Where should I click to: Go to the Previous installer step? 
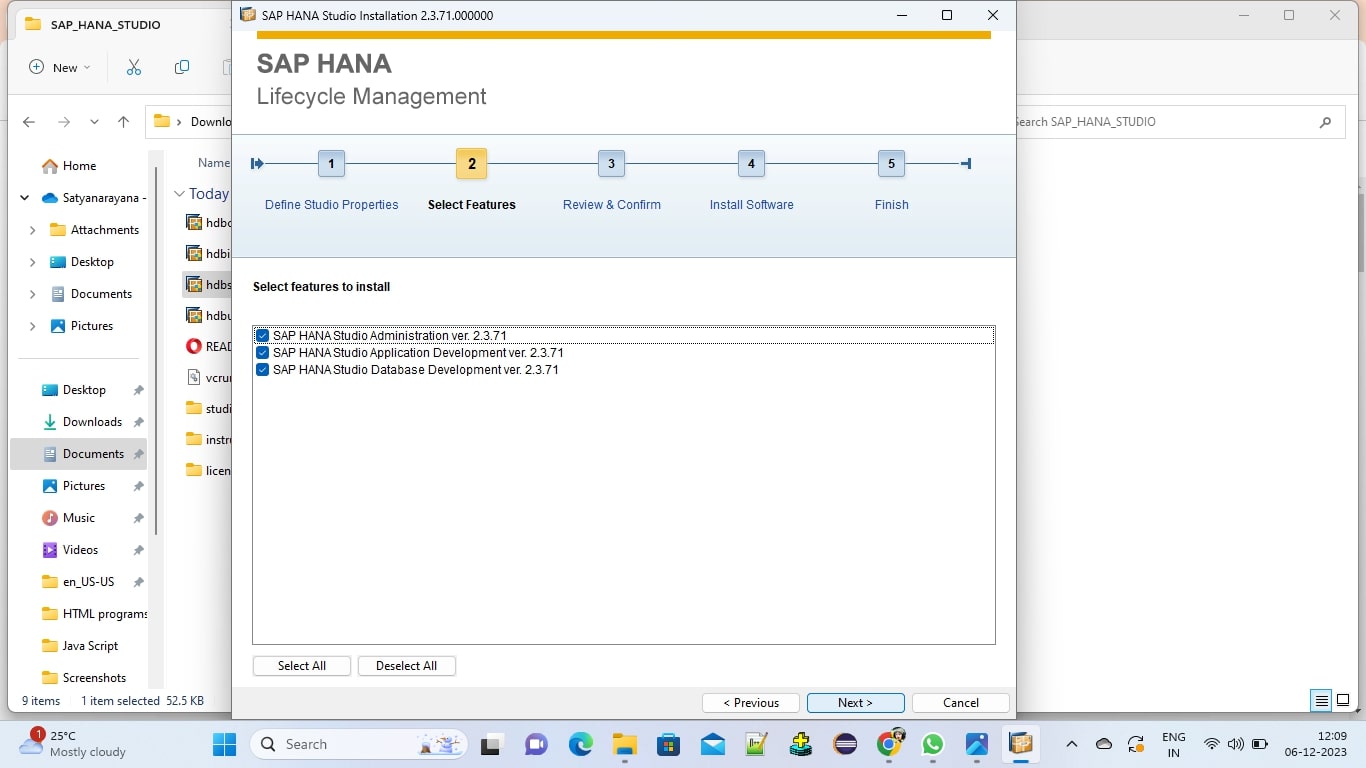(x=751, y=703)
